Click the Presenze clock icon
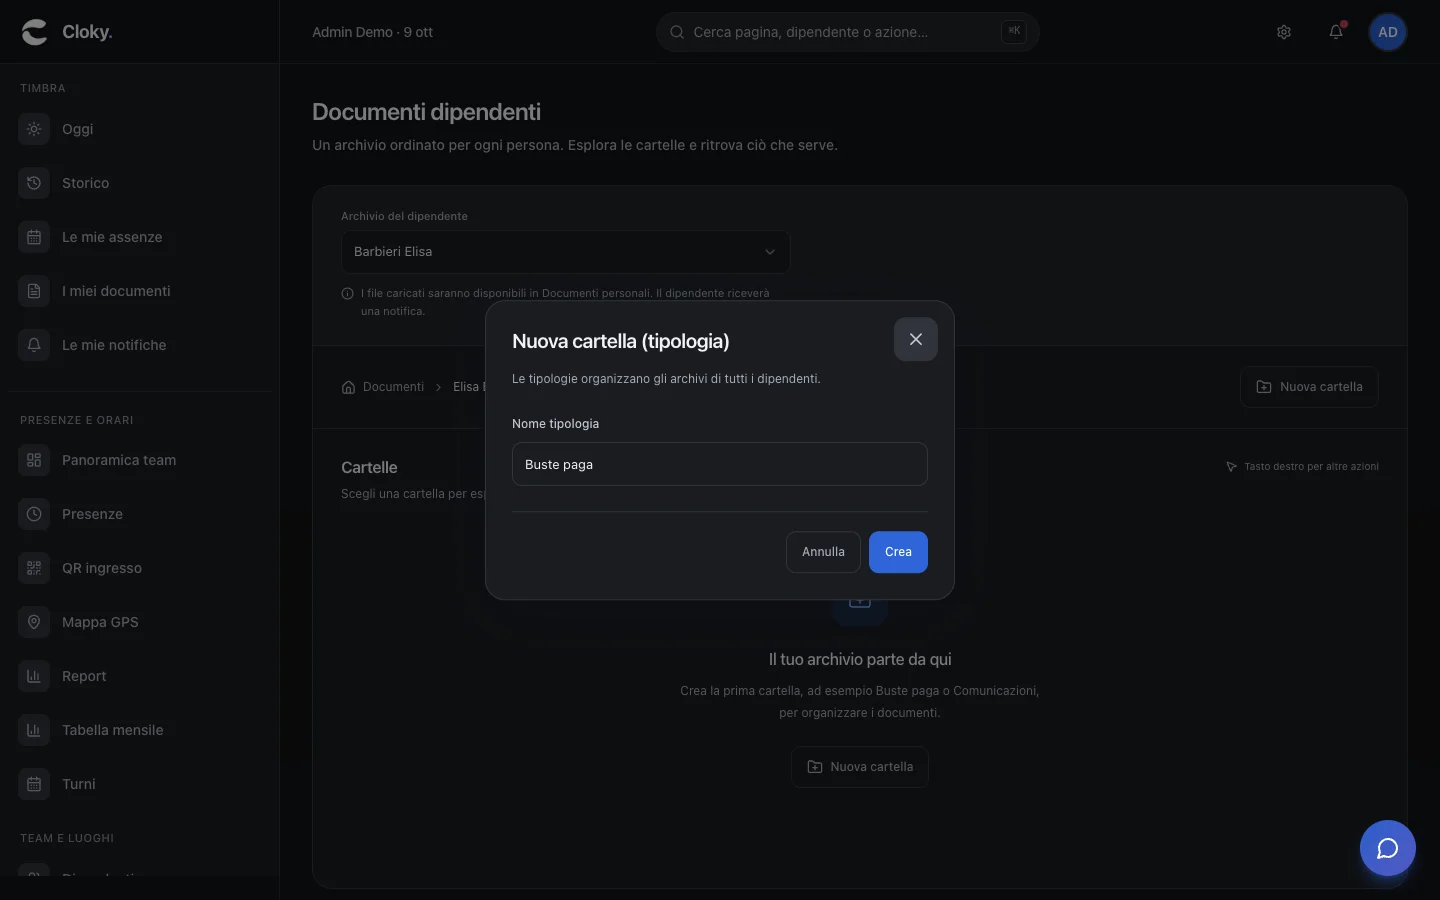This screenshot has width=1440, height=900. click(34, 514)
